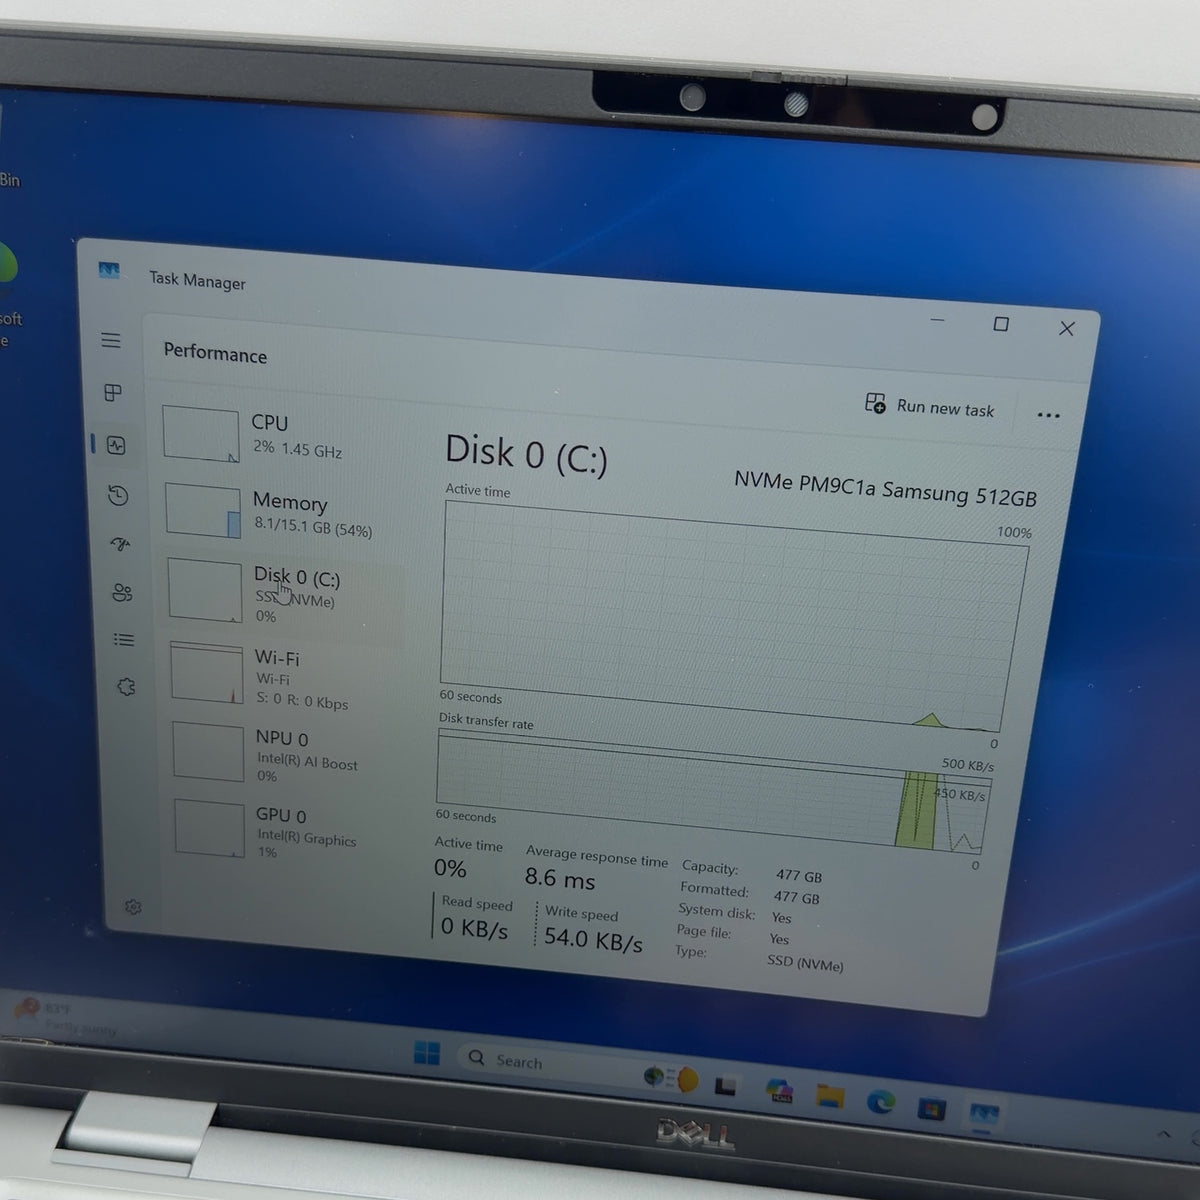The height and width of the screenshot is (1200, 1200).
Task: Click the 'Disk 0 (C:)' heading
Action: coord(526,454)
